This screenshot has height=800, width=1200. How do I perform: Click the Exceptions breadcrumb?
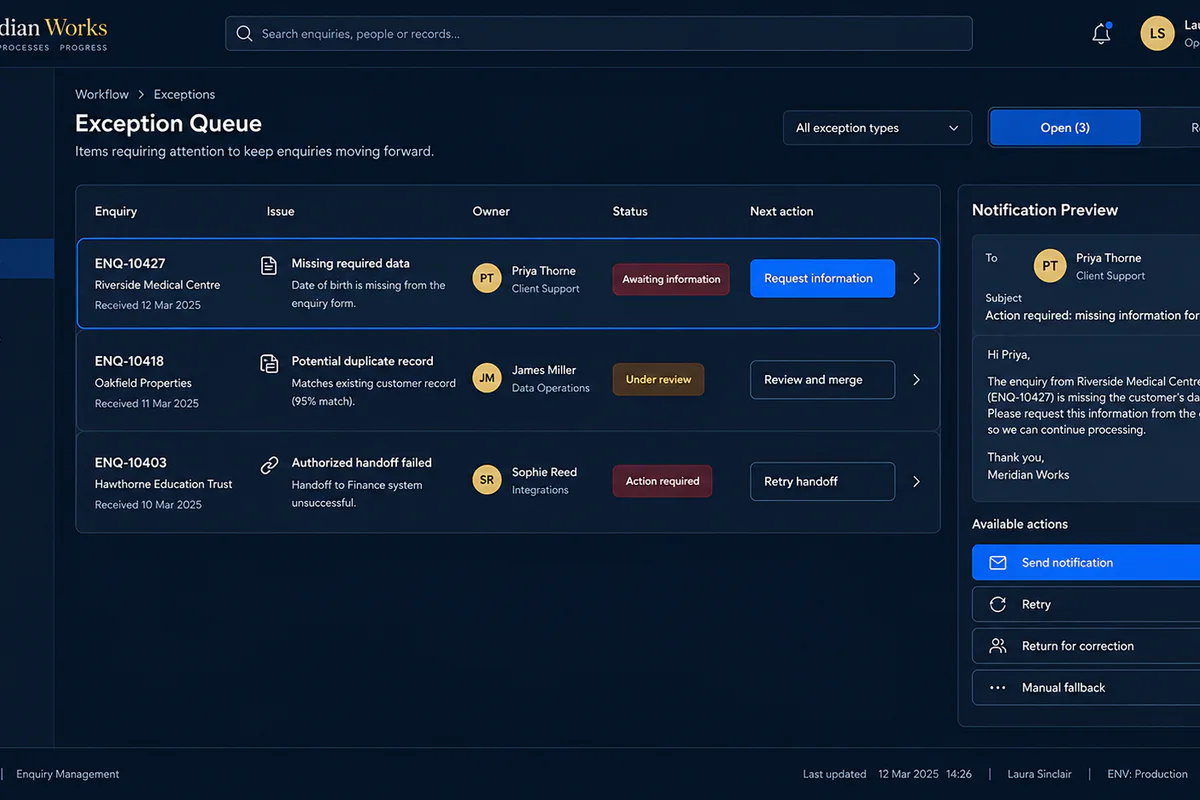(x=184, y=94)
